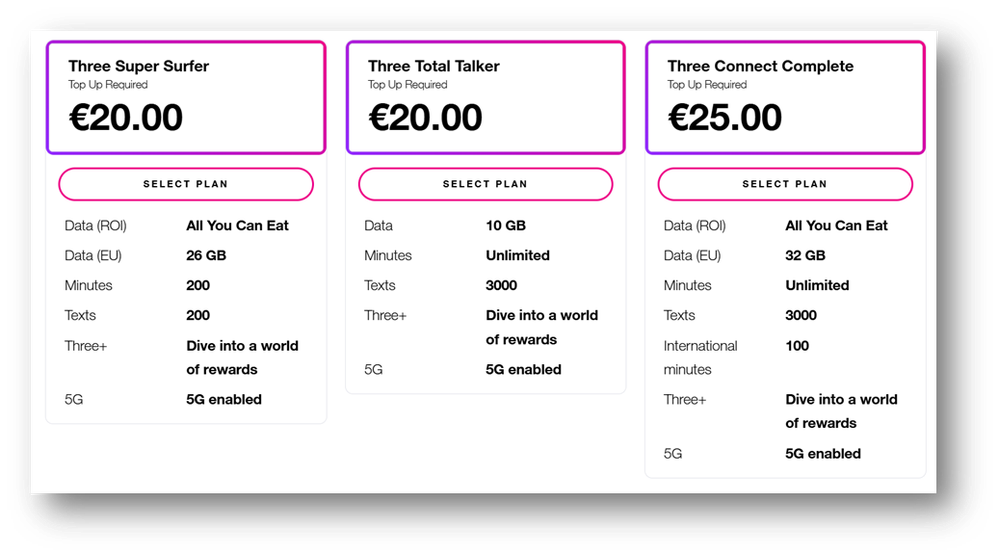
Task: Click '5G enabled' in the Super Surfer plan
Action: point(224,399)
